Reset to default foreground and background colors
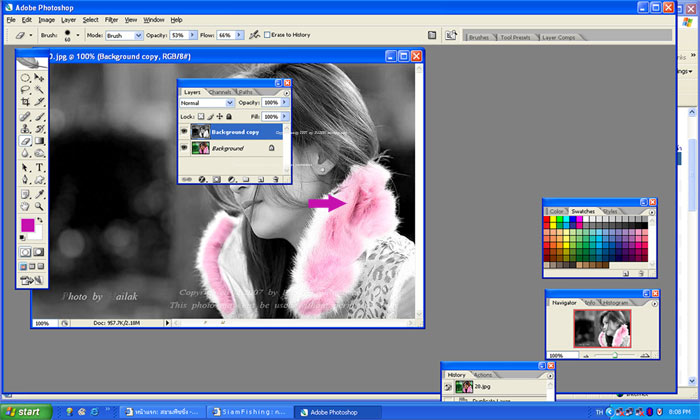The width and height of the screenshot is (700, 420). pos(22,237)
